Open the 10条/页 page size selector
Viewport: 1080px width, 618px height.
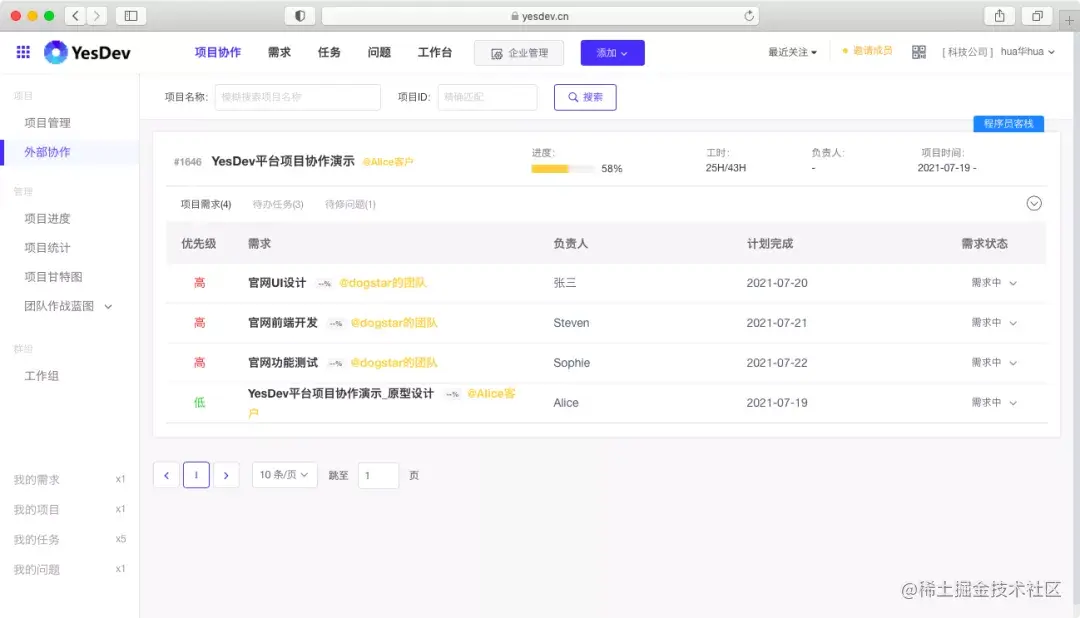point(284,475)
